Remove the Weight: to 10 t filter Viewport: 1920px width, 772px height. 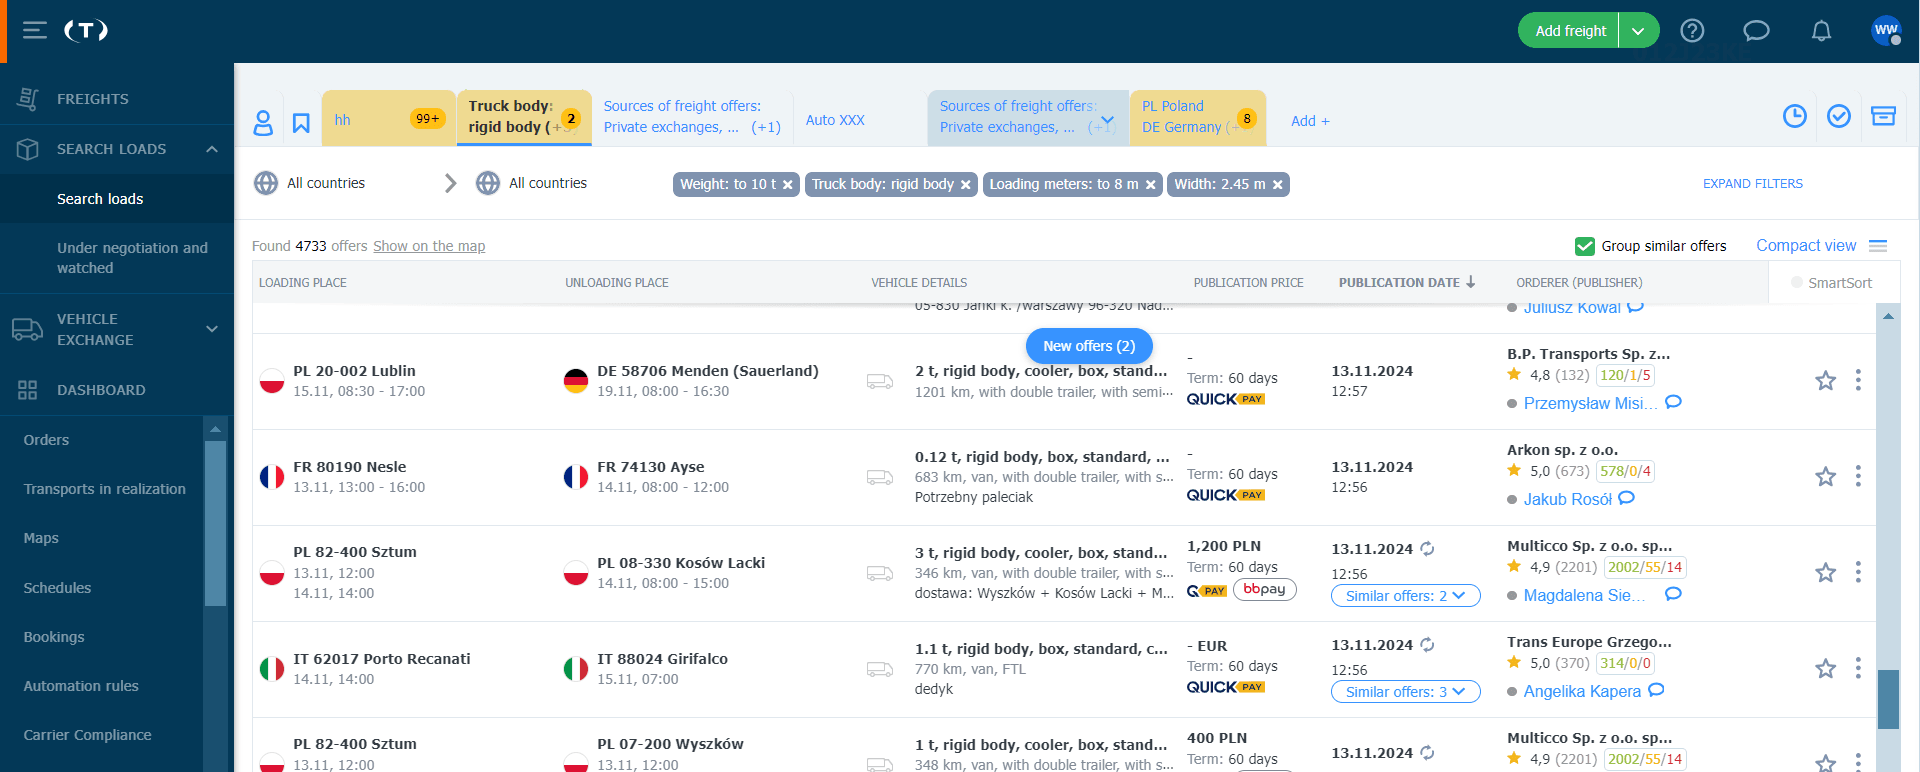pyautogui.click(x=788, y=185)
